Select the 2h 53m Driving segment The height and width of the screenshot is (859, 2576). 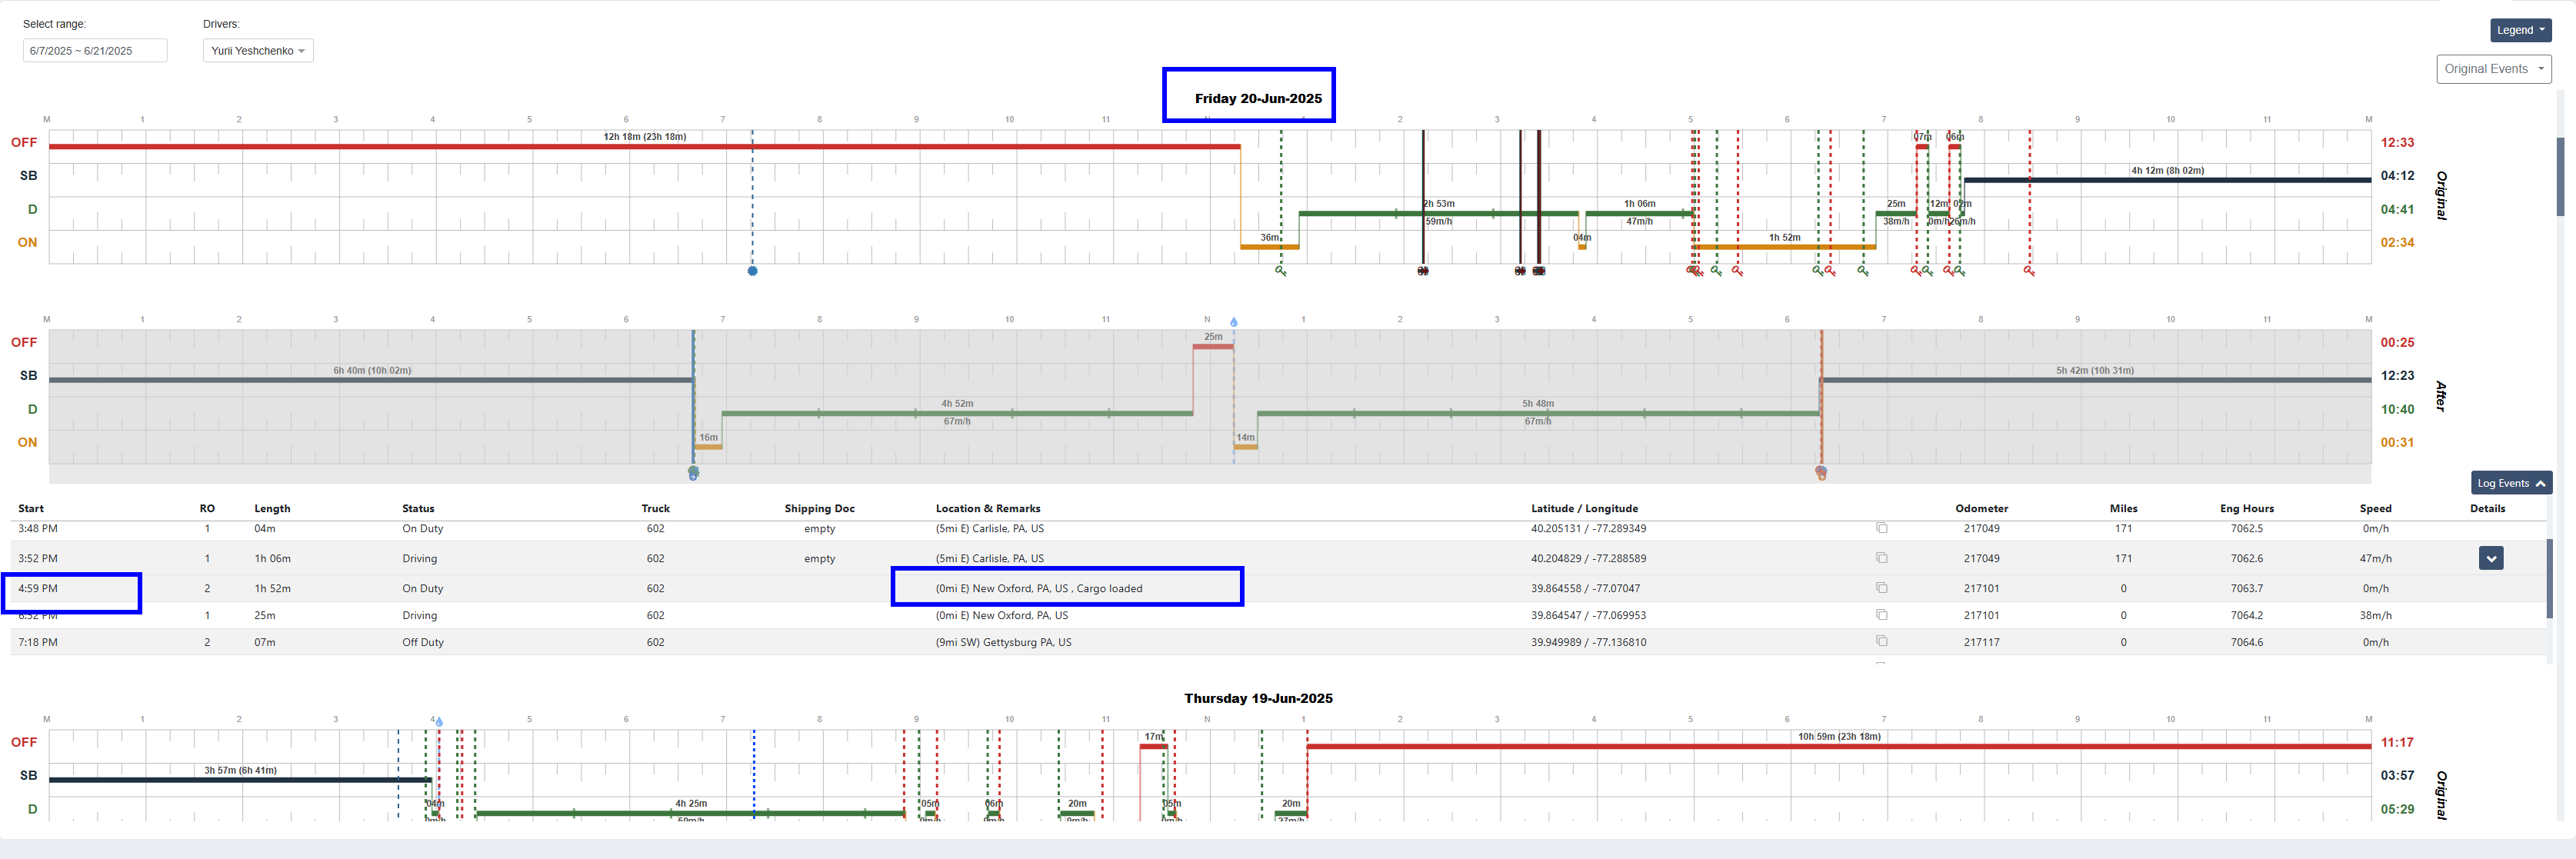(x=1438, y=213)
